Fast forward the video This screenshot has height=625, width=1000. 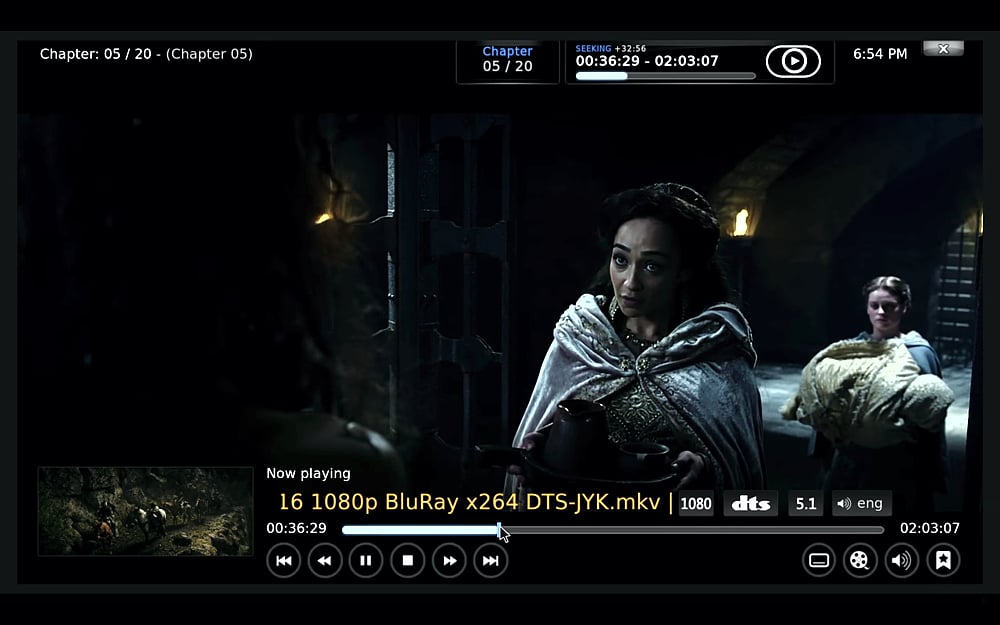449,561
